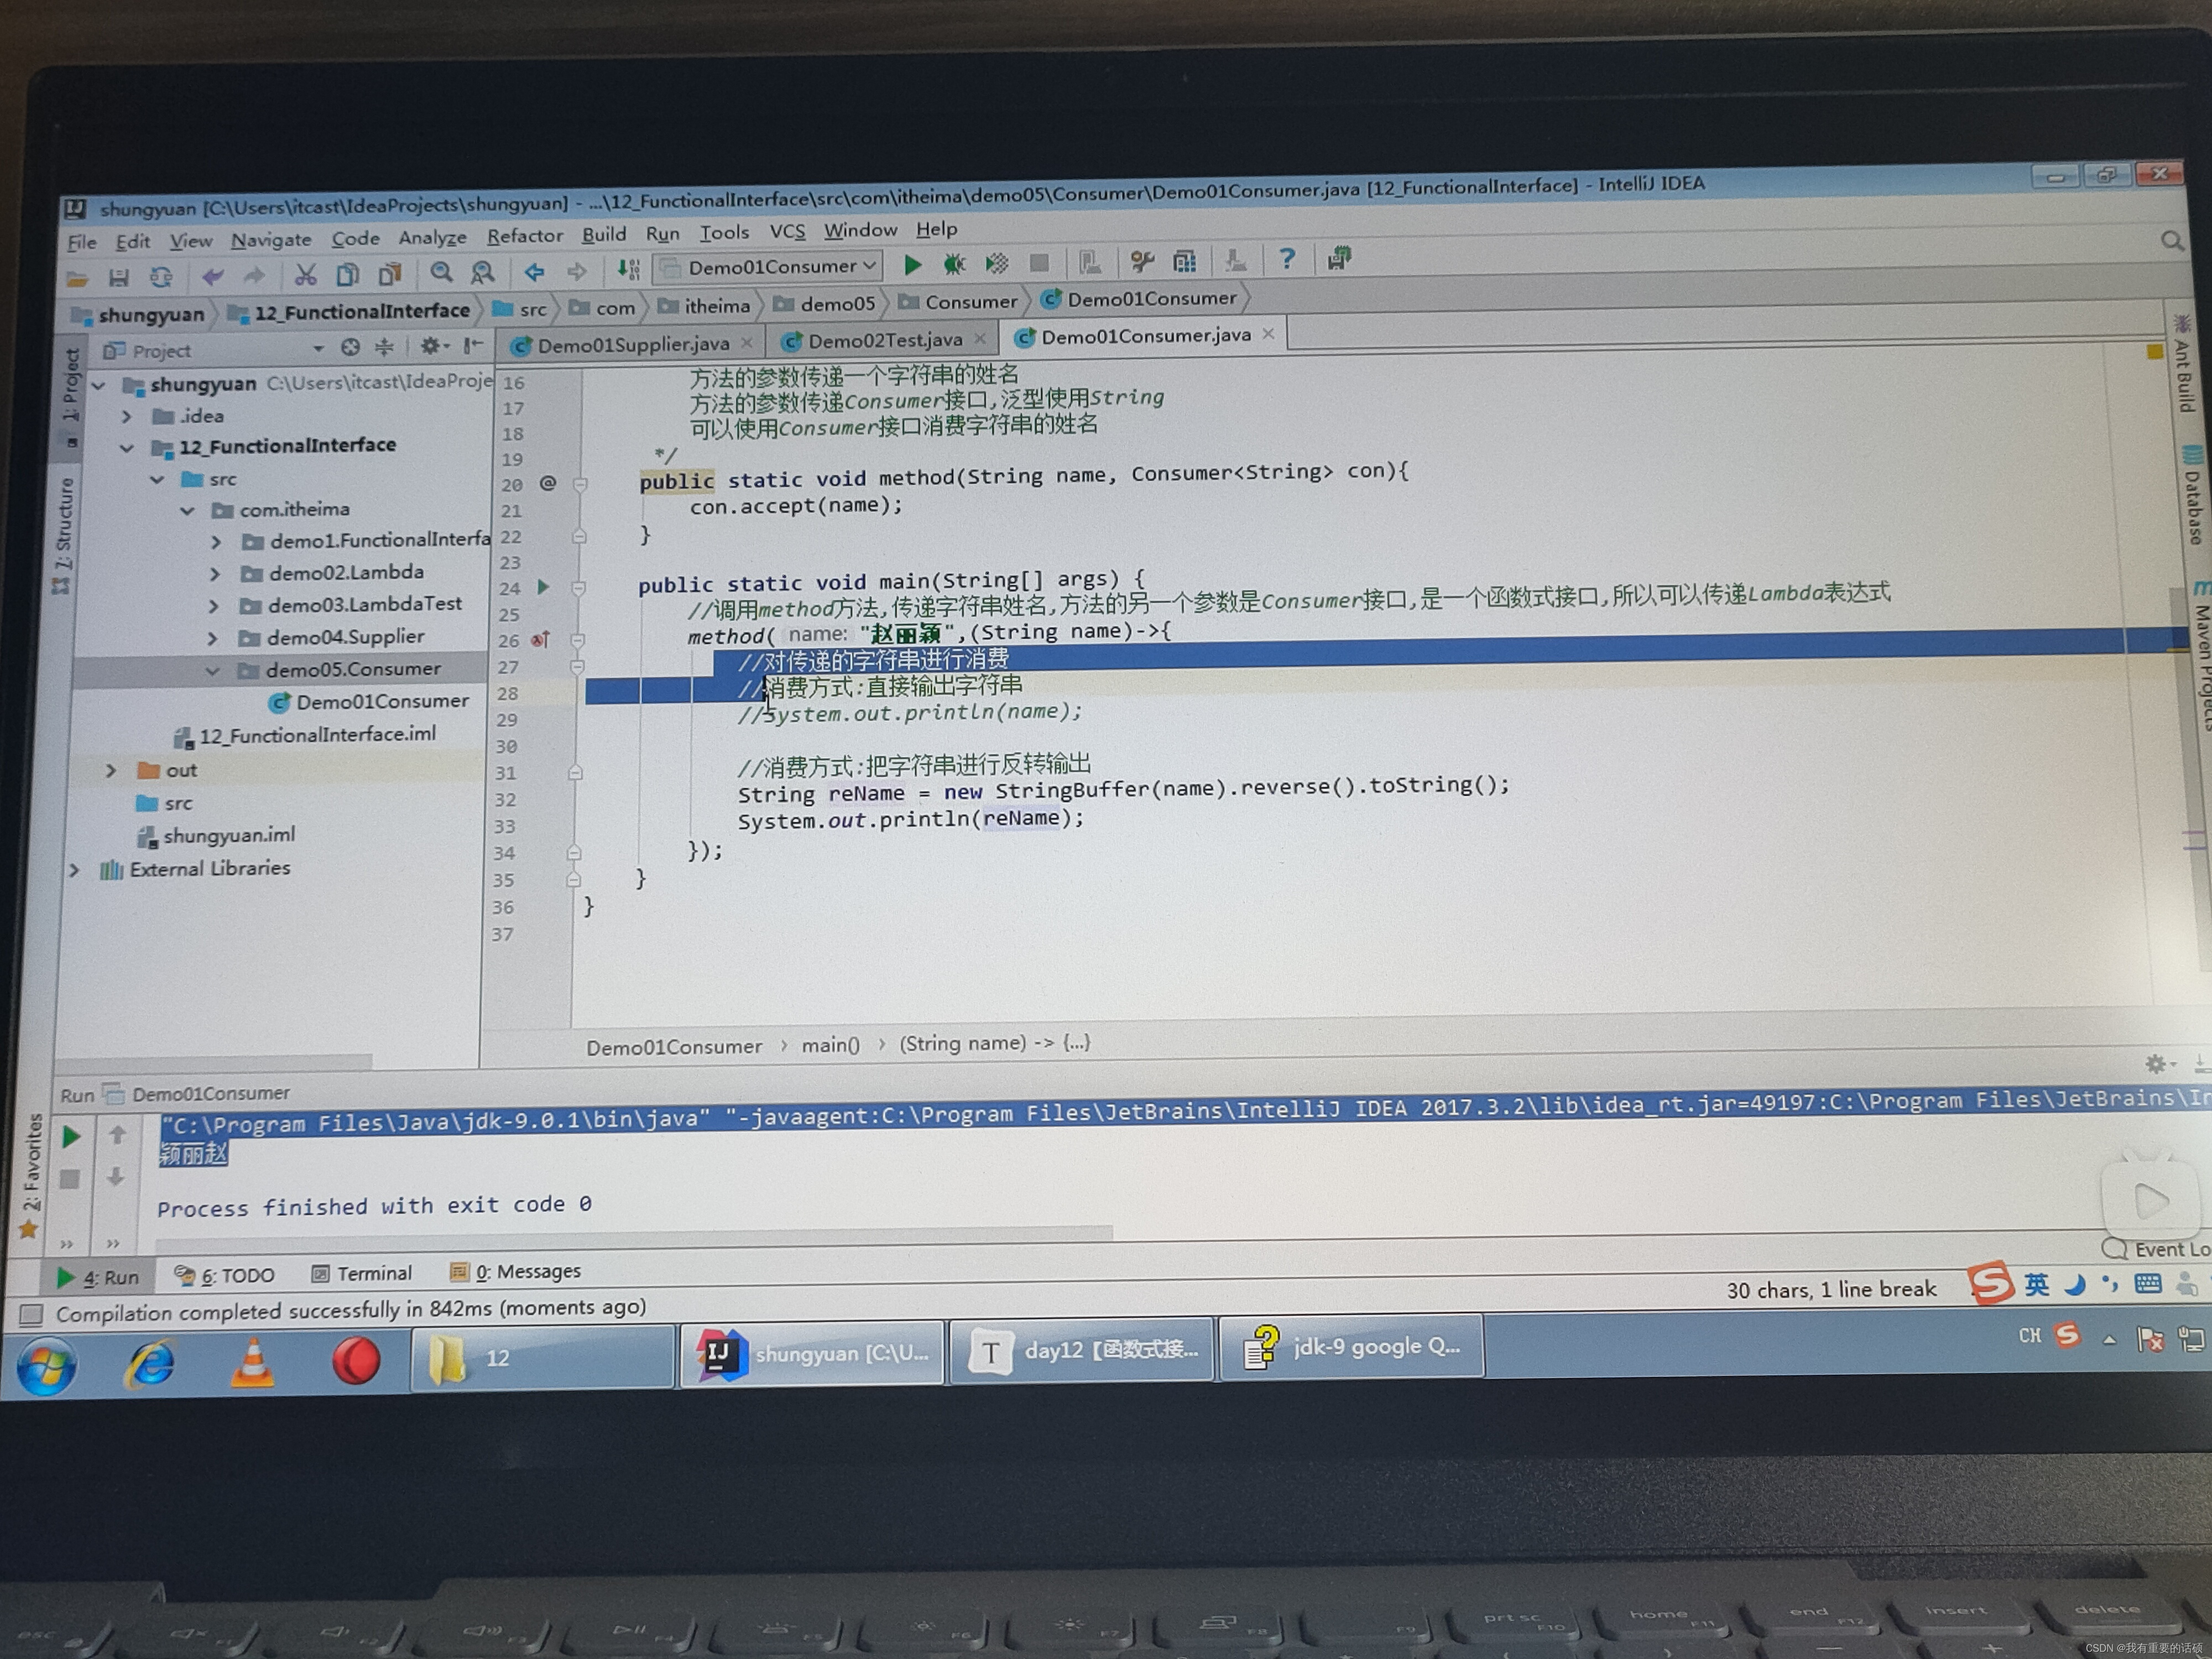Viewport: 2212px width, 1659px height.
Task: Open the 0: Messages tool window
Action: [x=515, y=1271]
